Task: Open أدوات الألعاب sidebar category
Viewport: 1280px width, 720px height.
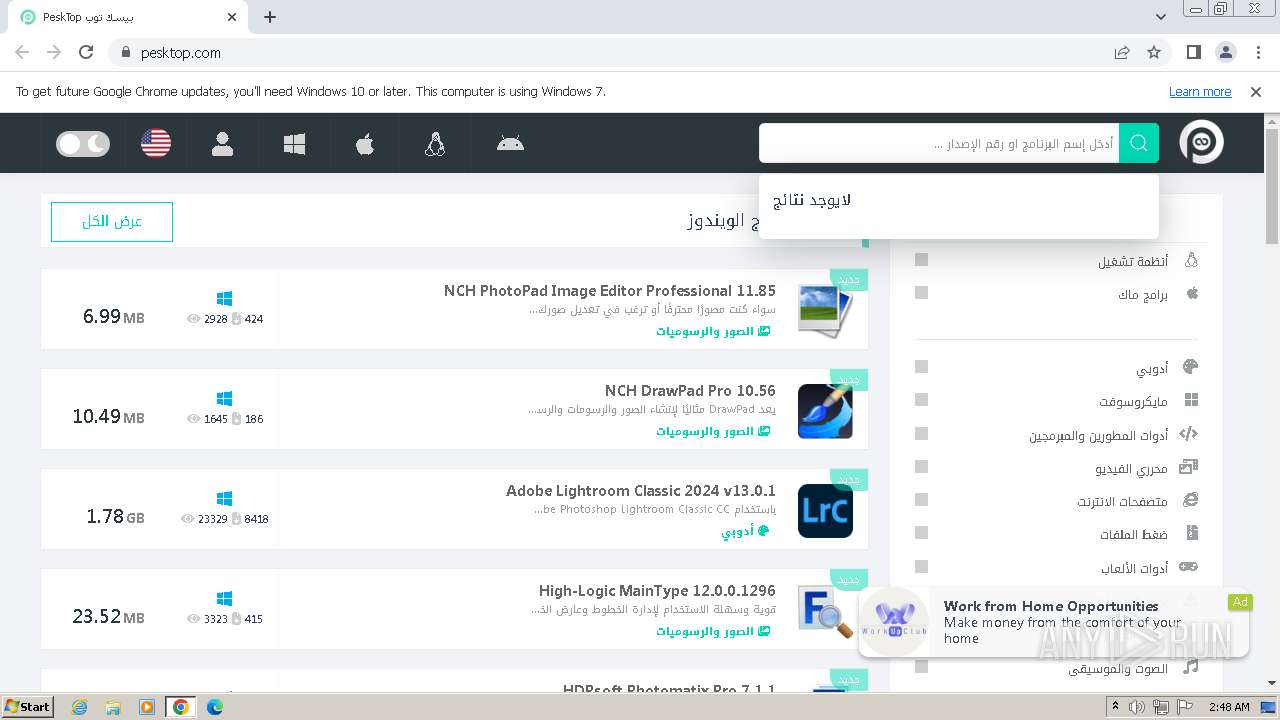Action: click(x=1135, y=569)
